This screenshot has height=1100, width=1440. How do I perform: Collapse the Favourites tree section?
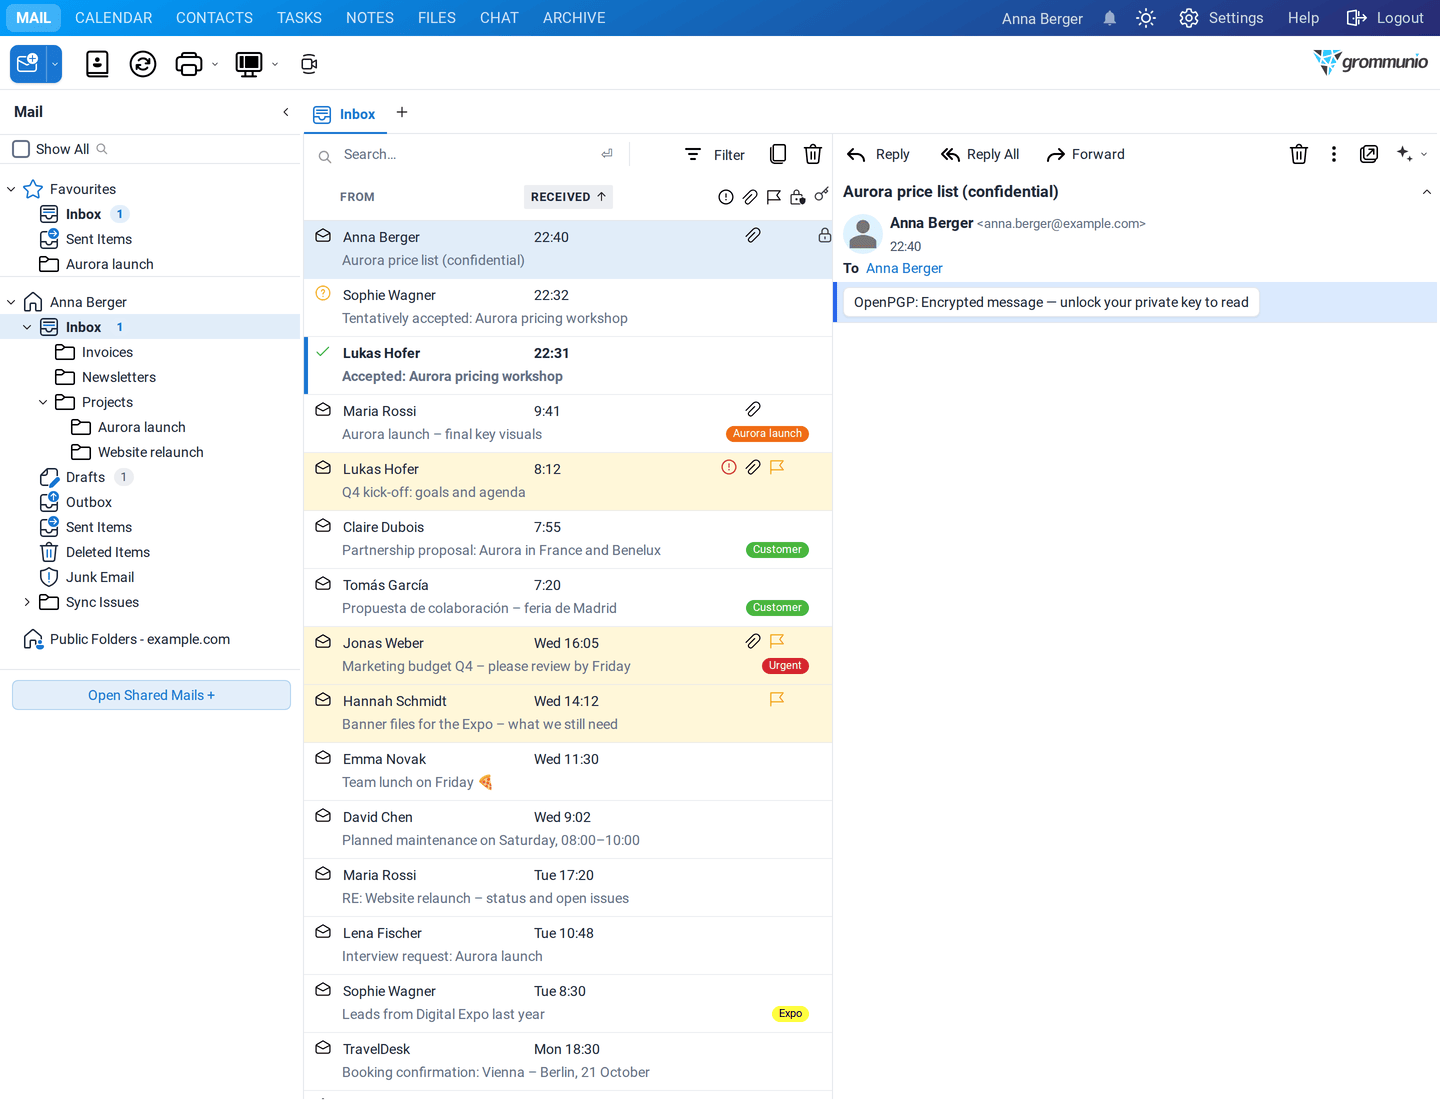coord(11,189)
